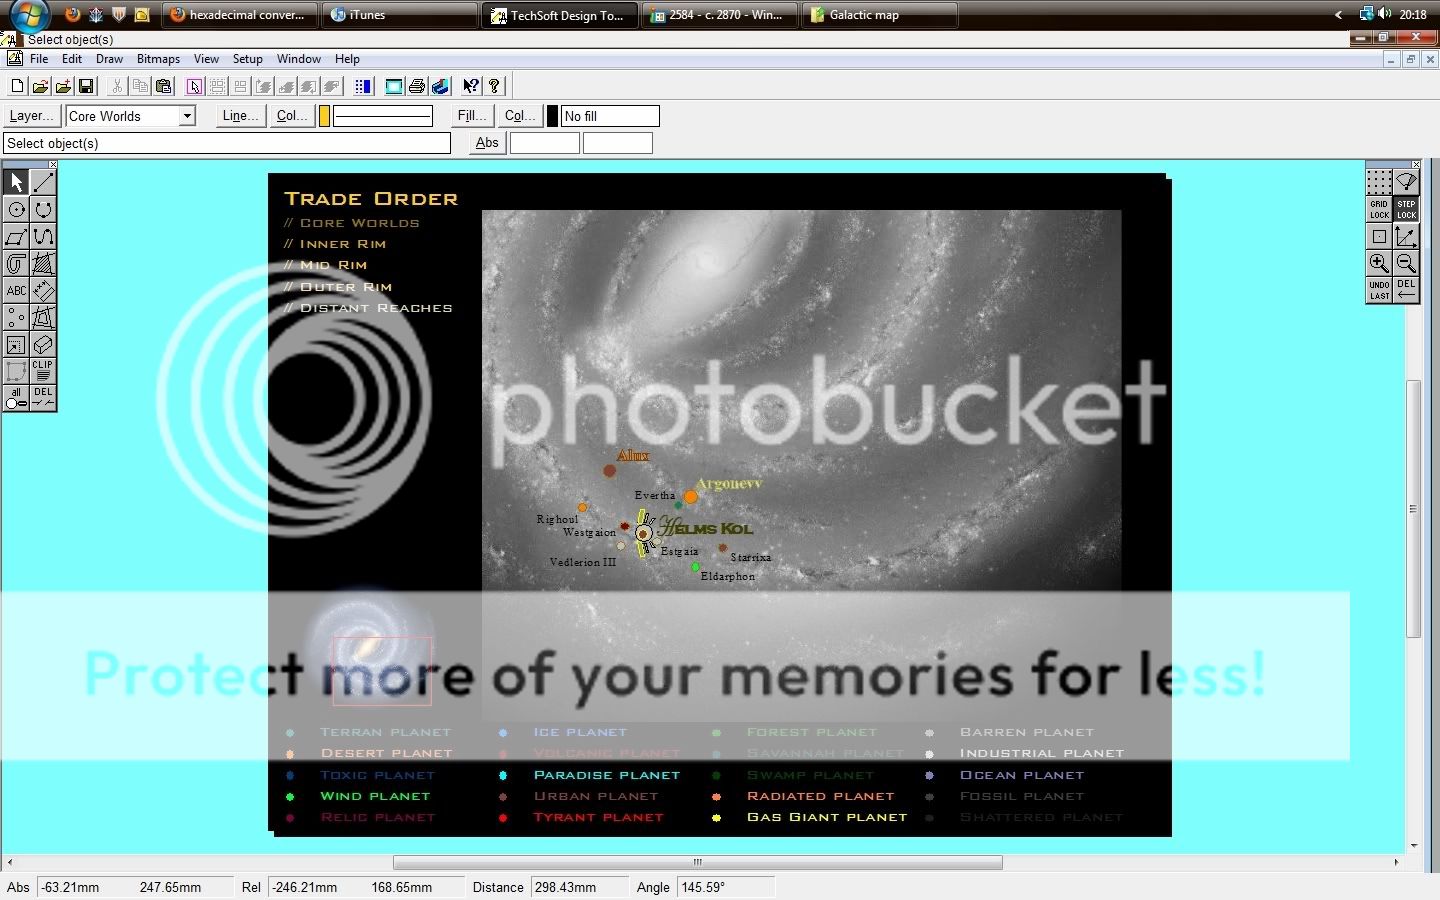Click the Print icon in toolbar
Image resolution: width=1440 pixels, height=900 pixels.
(417, 86)
